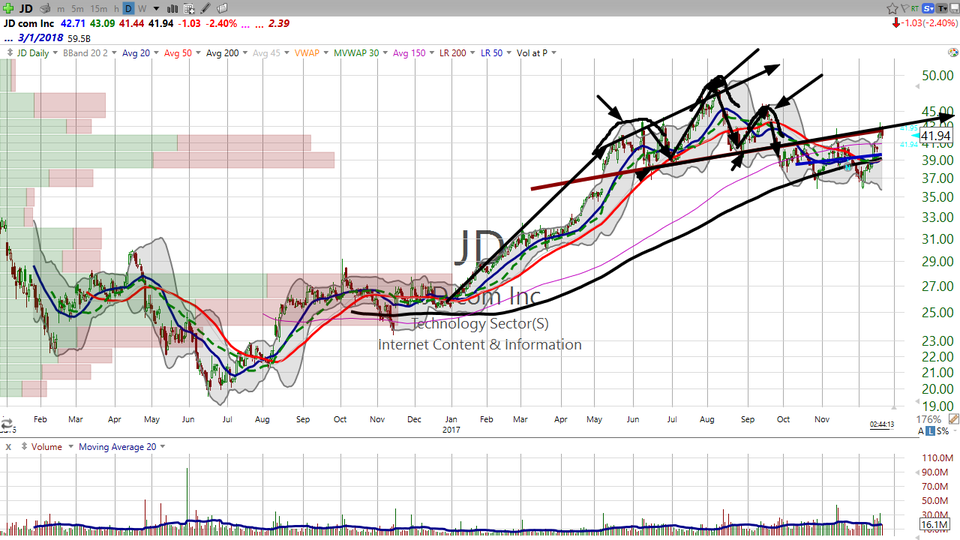Click the blue 42.71 open price
This screenshot has height=540, width=960.
[x=73, y=23]
